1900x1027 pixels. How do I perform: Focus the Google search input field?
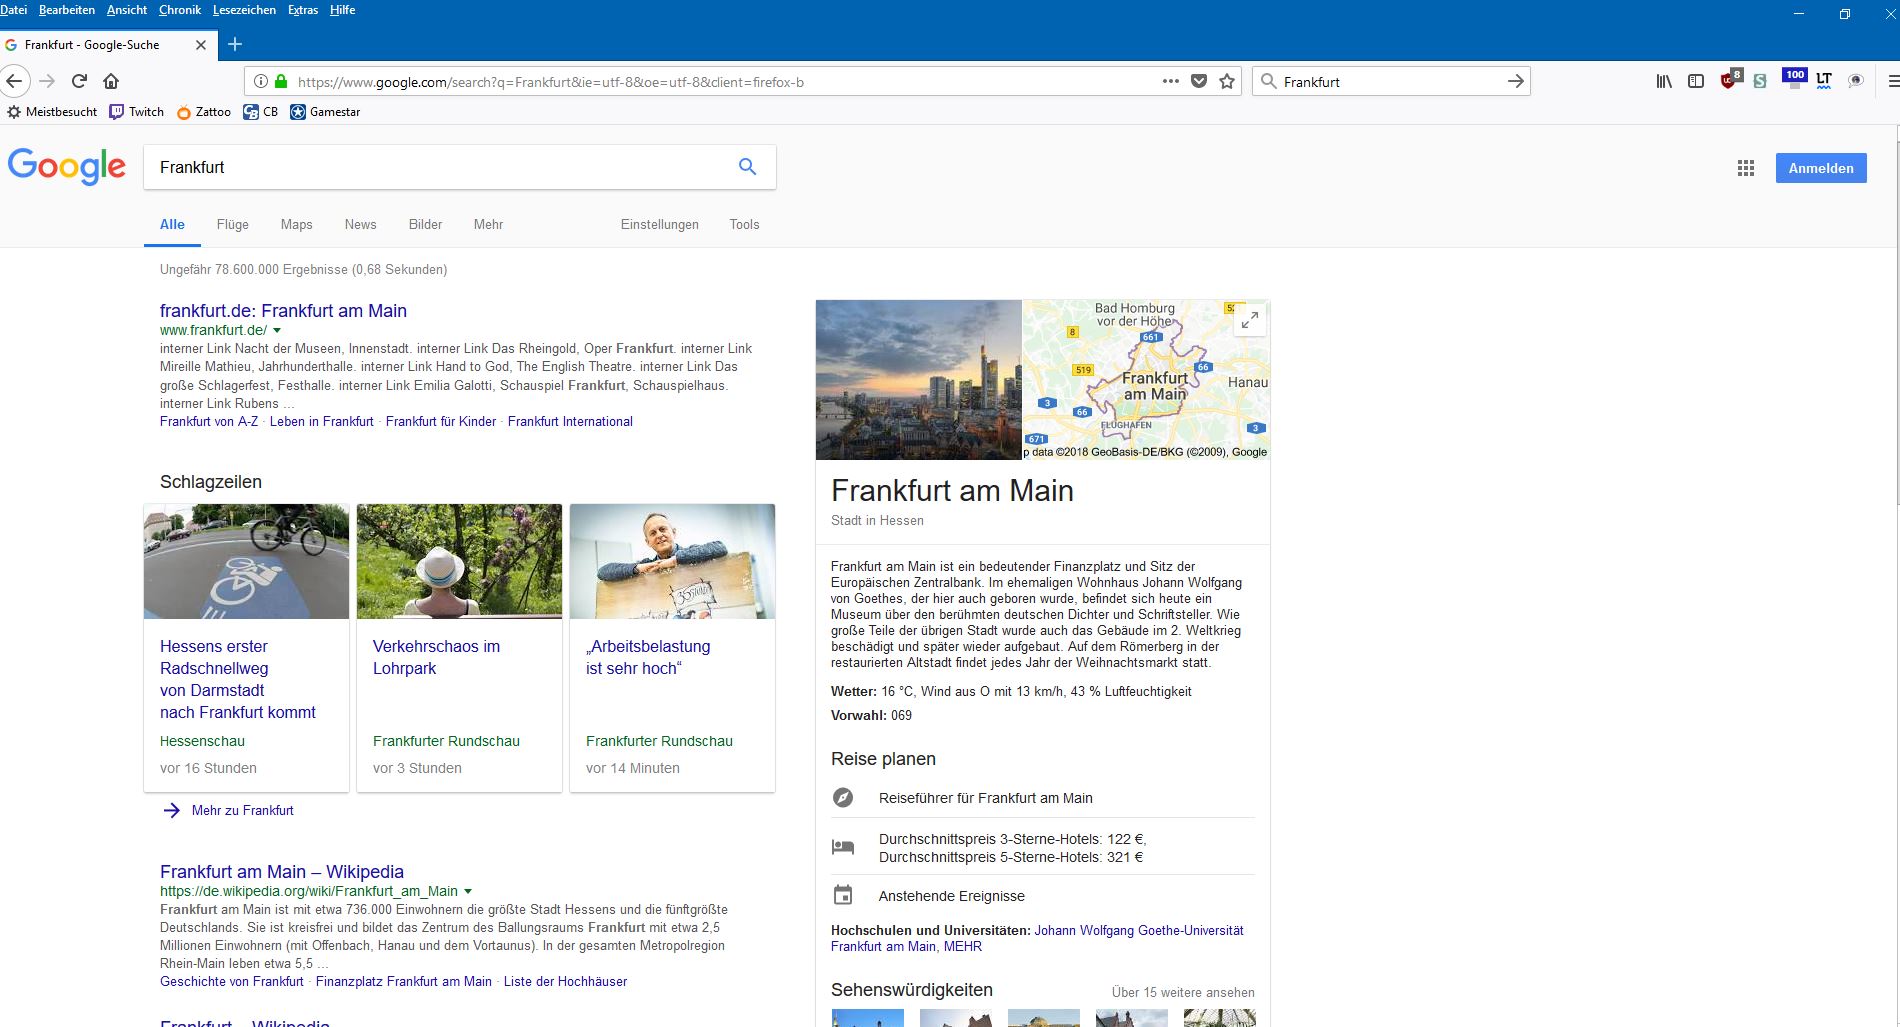point(440,167)
